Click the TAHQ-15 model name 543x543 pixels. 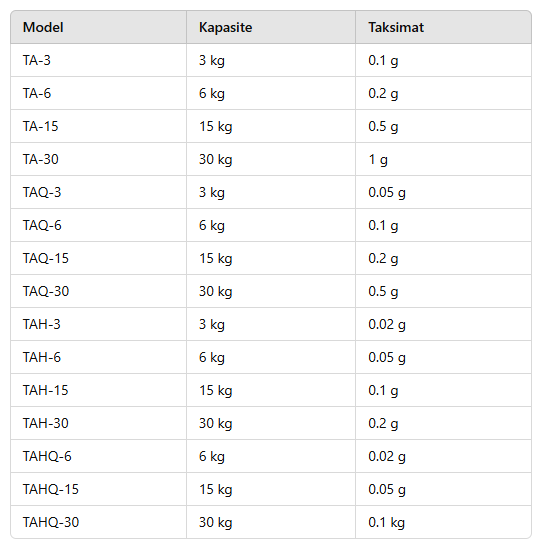[x=51, y=489]
